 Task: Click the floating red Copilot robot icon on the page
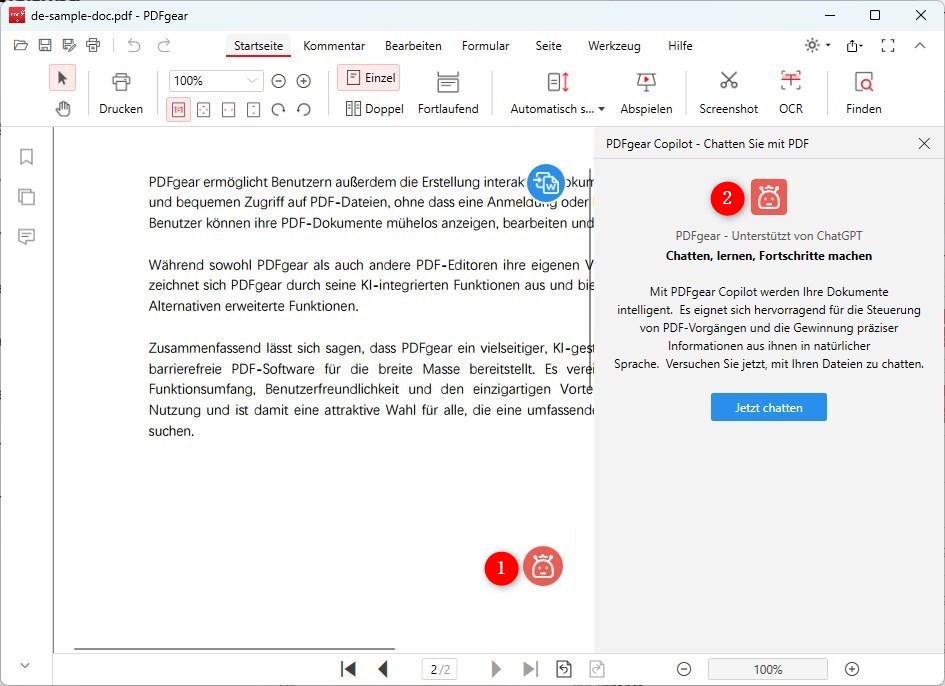click(543, 566)
